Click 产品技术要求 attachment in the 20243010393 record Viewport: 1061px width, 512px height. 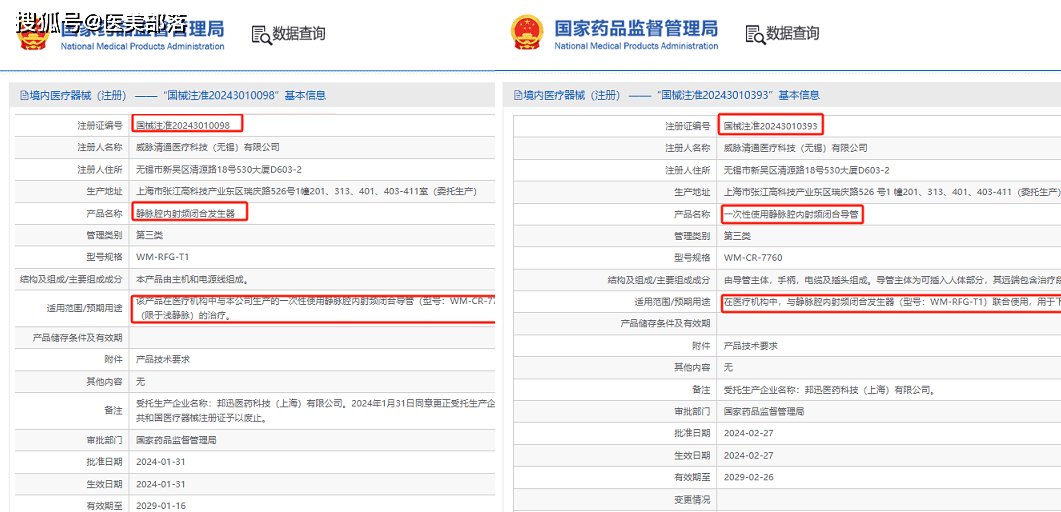(x=750, y=345)
